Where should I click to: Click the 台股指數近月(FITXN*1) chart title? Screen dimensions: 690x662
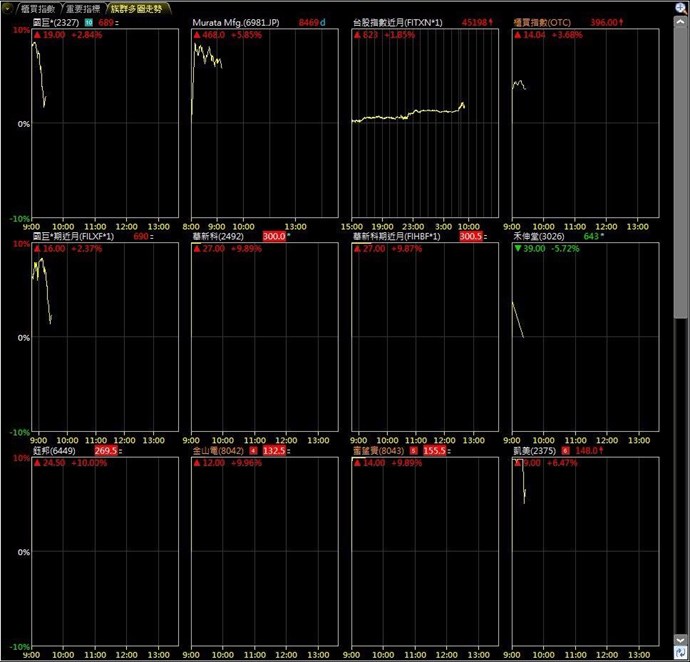tap(398, 22)
